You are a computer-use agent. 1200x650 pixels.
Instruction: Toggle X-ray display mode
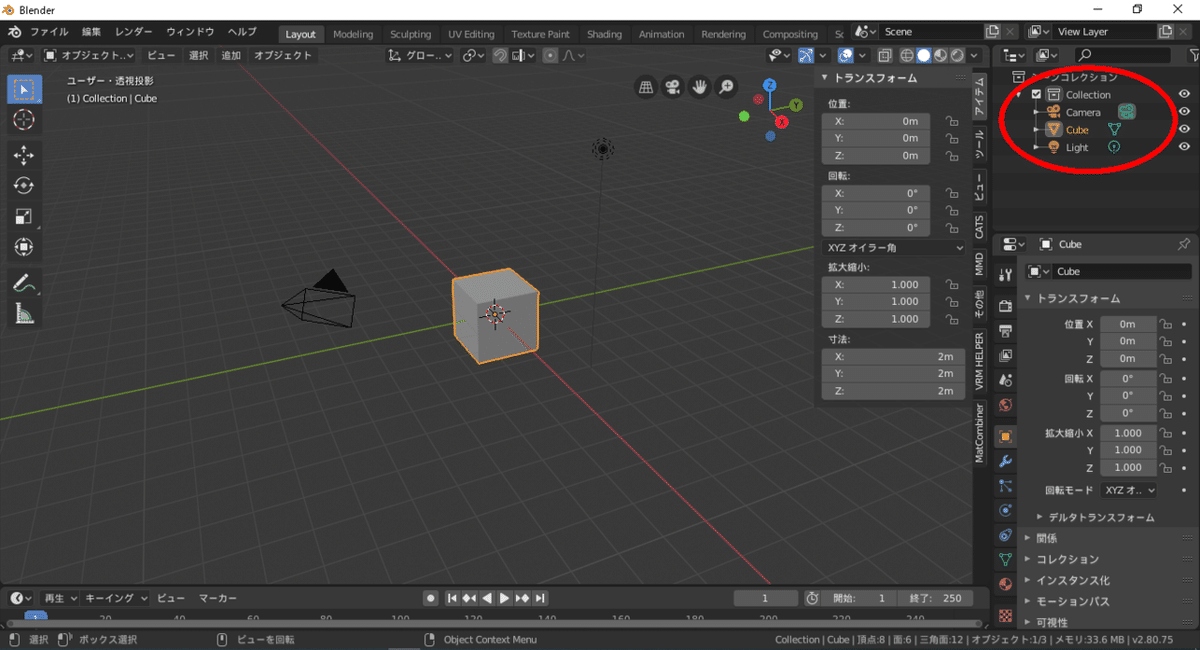[887, 56]
